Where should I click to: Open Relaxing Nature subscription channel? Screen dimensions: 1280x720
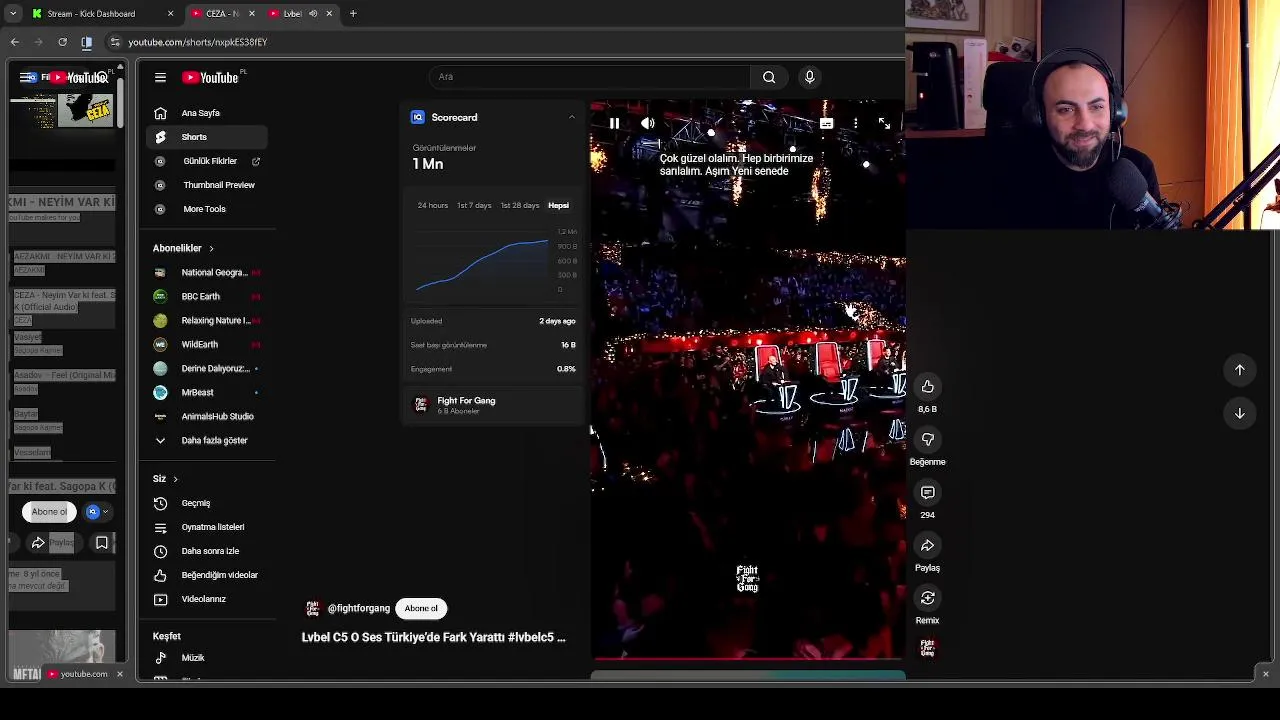coord(206,320)
